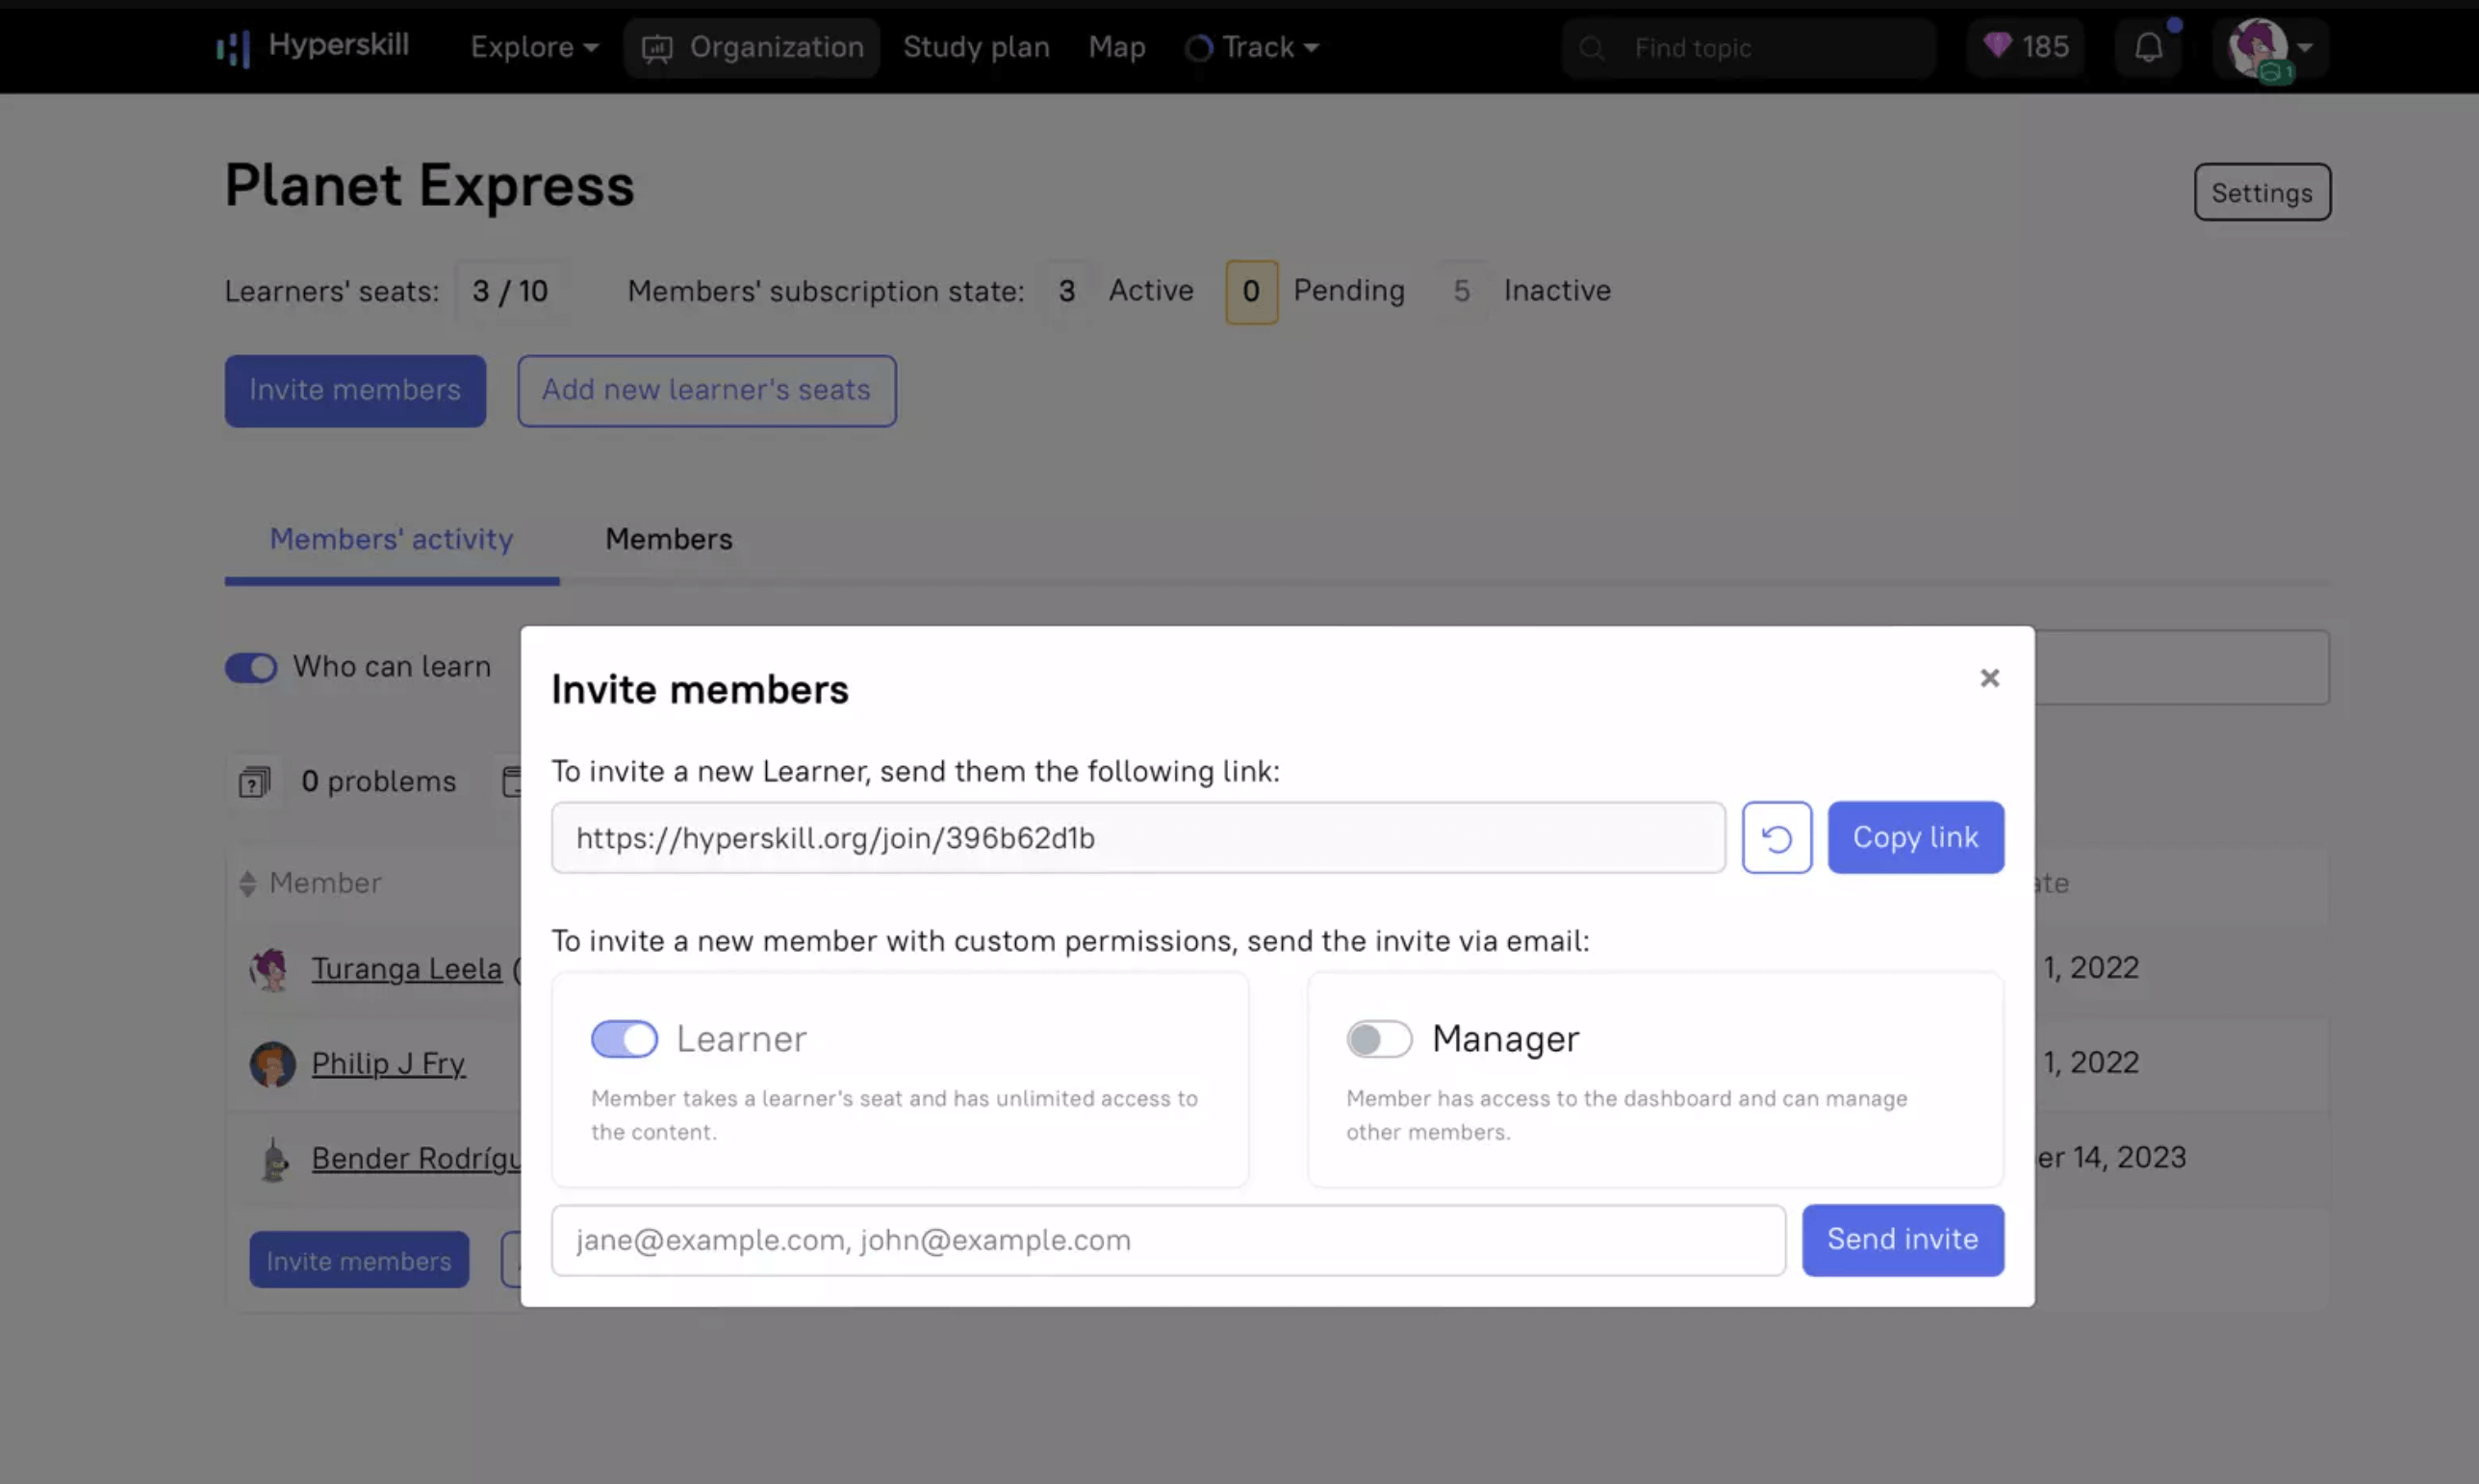This screenshot has height=1484, width=2479.
Task: Click Turanga Leela's avatar
Action: [270, 969]
